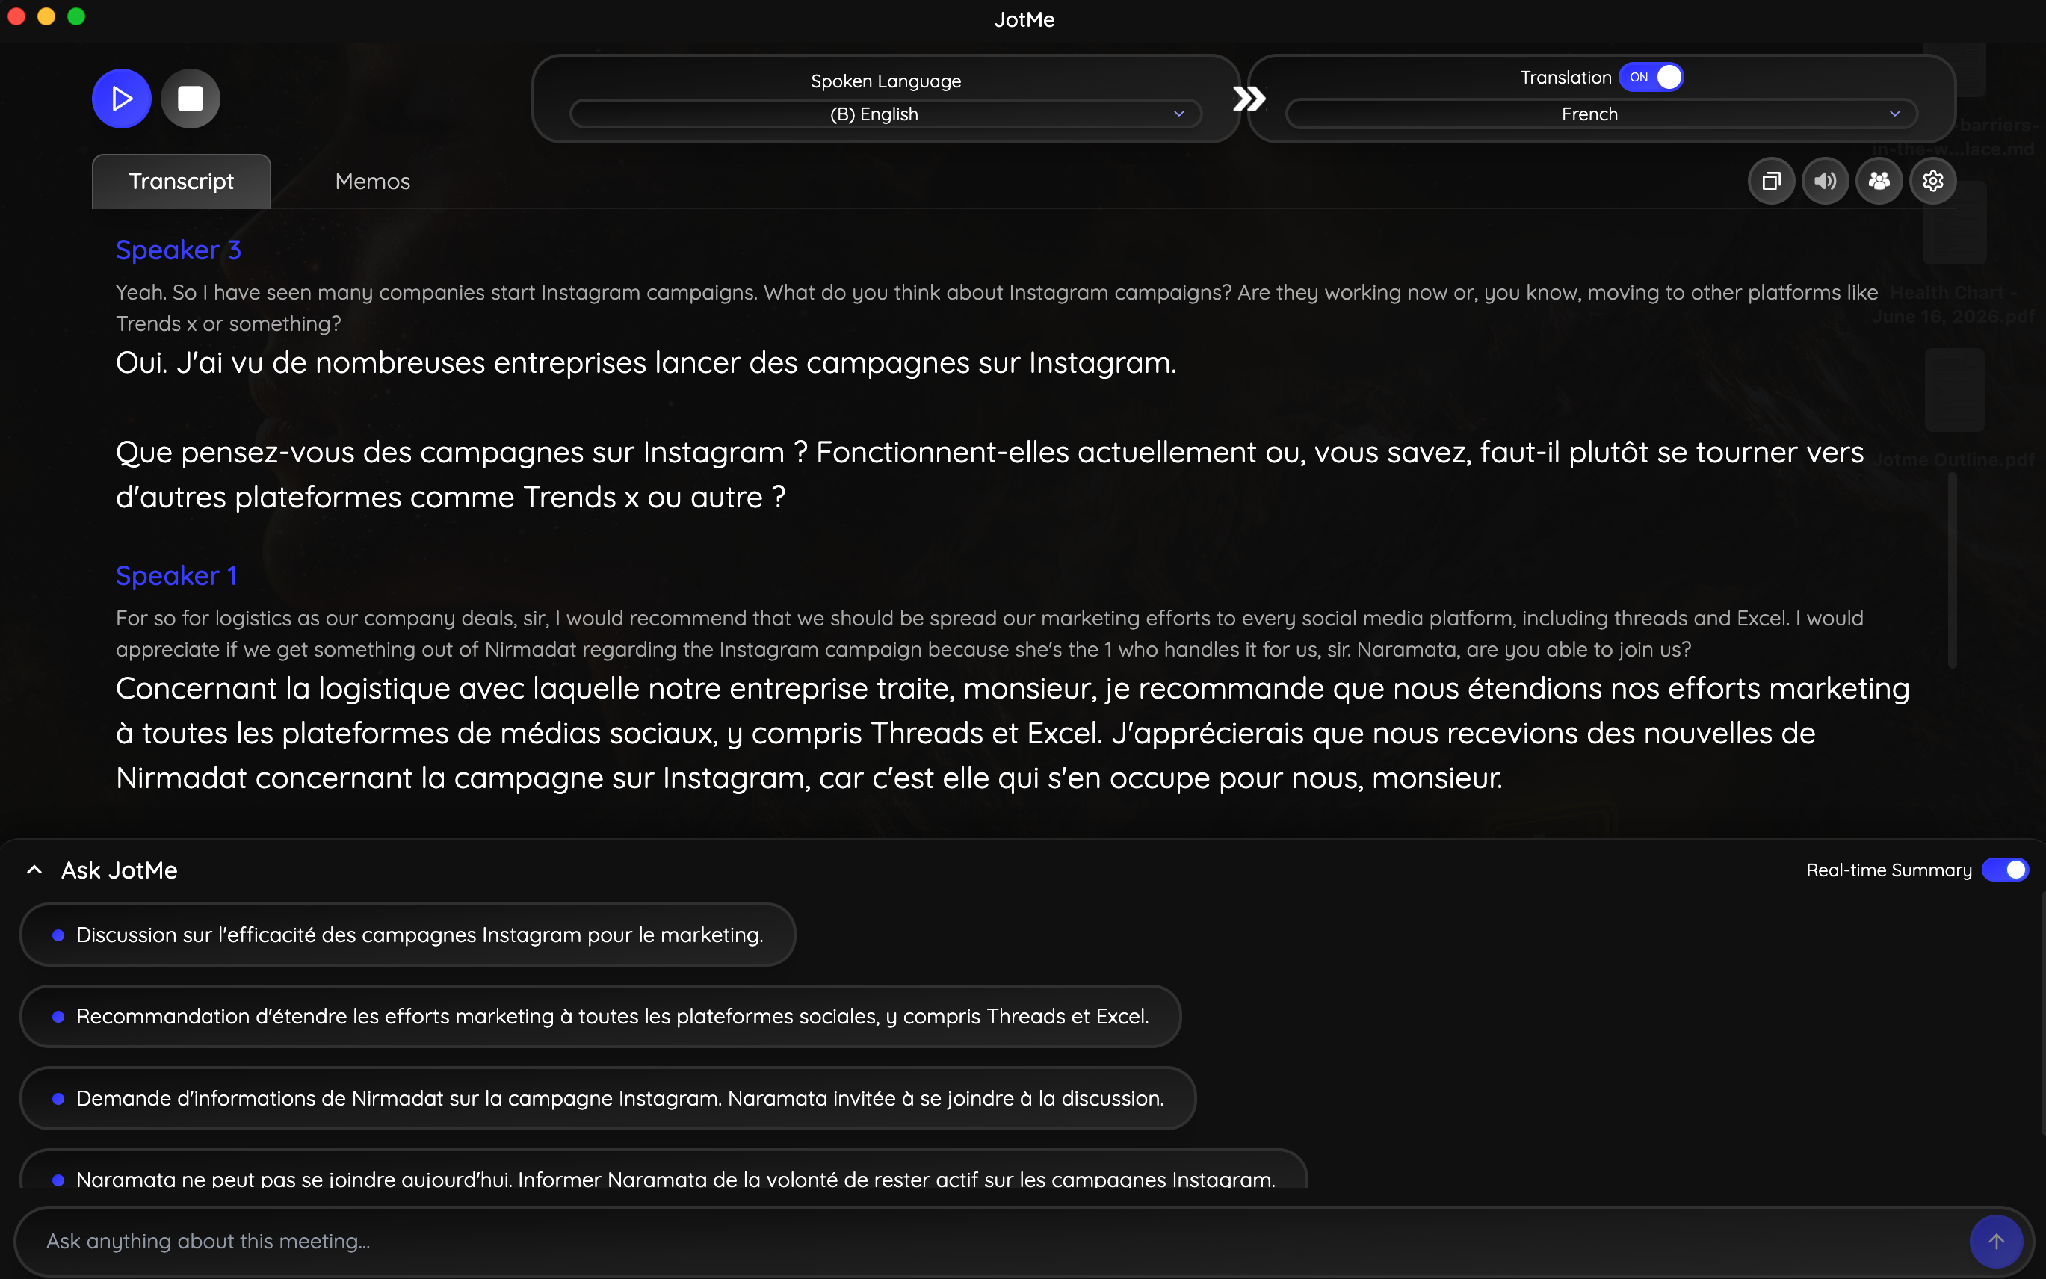Click the stop recording button
This screenshot has height=1279, width=2046.
pyautogui.click(x=190, y=98)
